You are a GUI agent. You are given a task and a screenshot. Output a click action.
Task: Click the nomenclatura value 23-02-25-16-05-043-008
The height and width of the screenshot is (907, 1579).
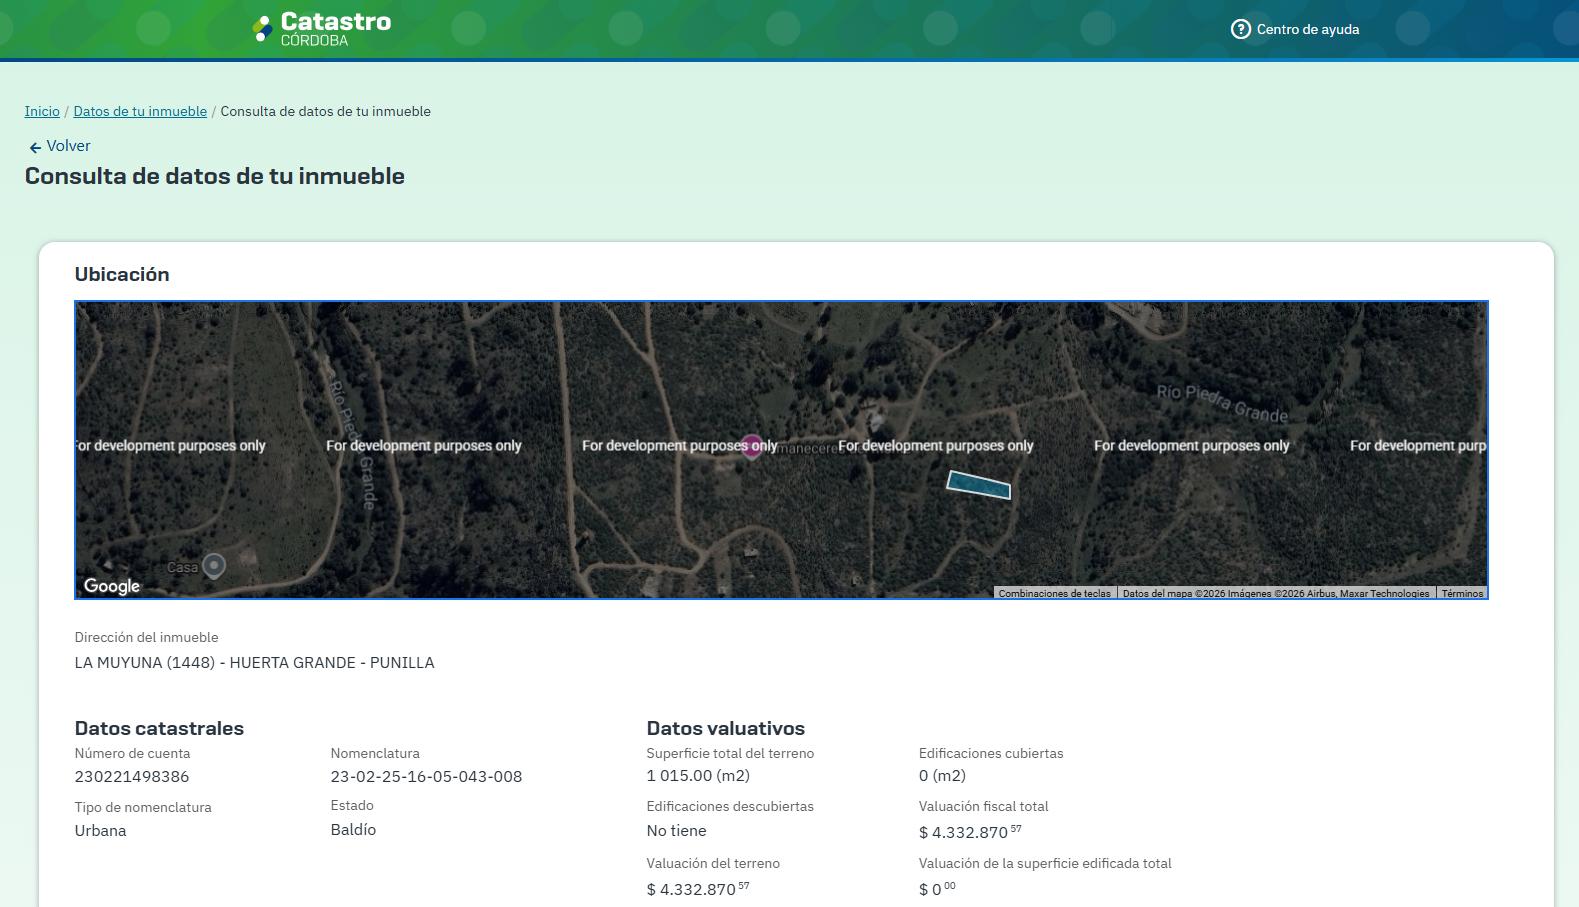click(426, 776)
